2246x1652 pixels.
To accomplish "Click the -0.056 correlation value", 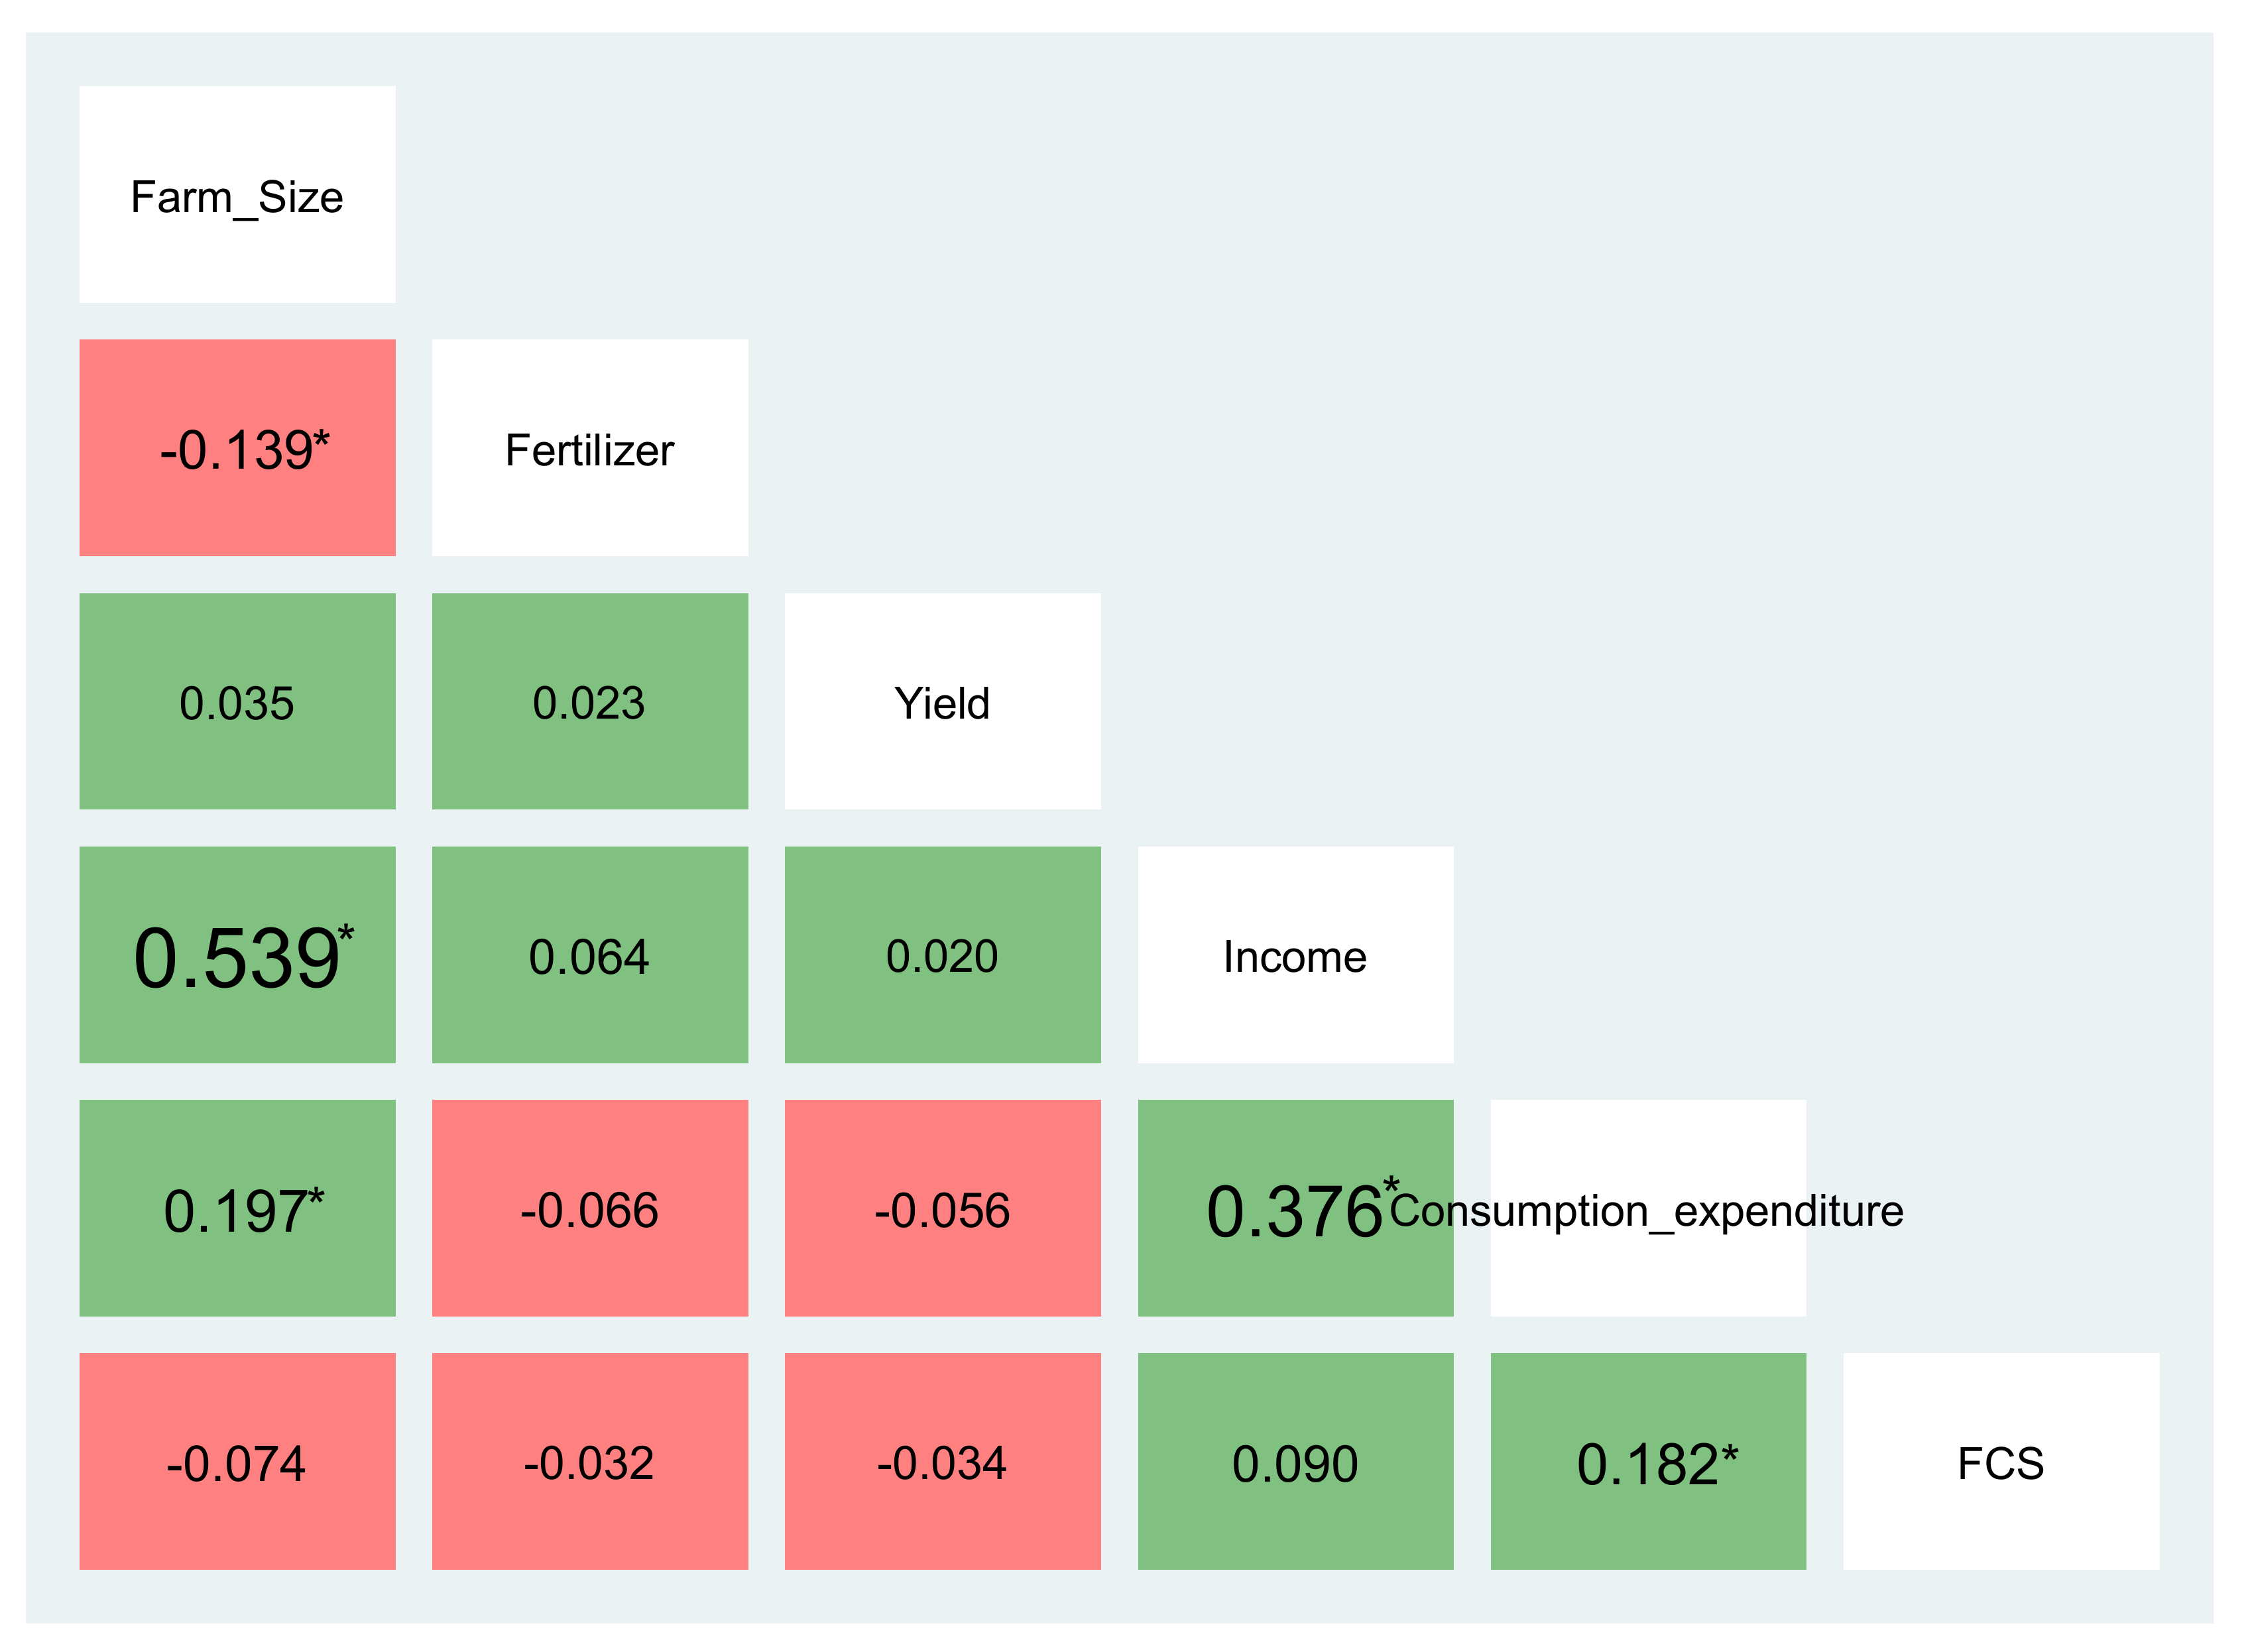I will (x=942, y=1209).
